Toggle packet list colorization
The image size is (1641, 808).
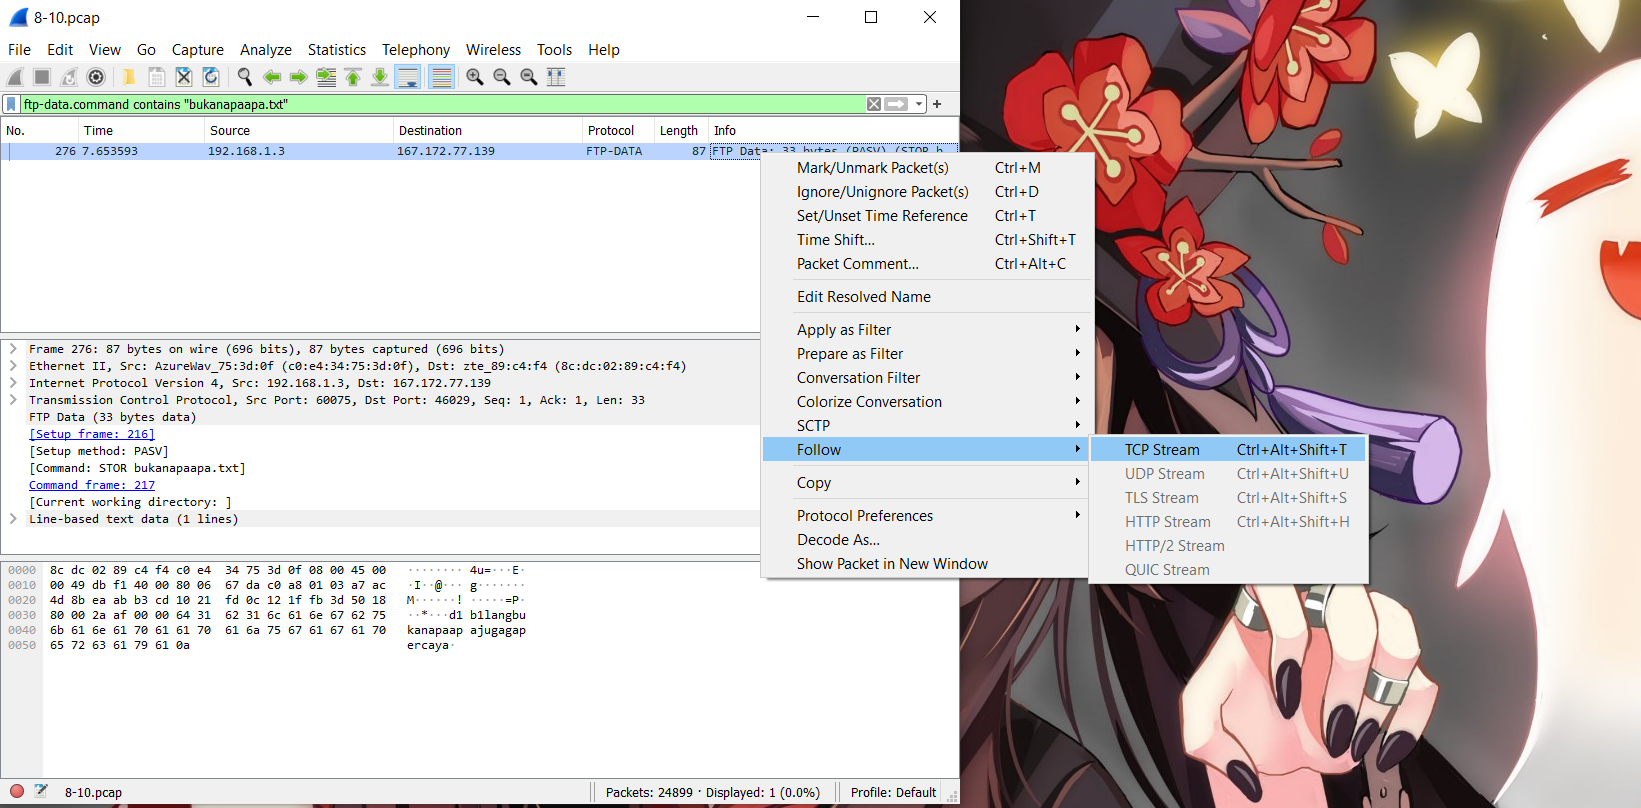click(441, 77)
